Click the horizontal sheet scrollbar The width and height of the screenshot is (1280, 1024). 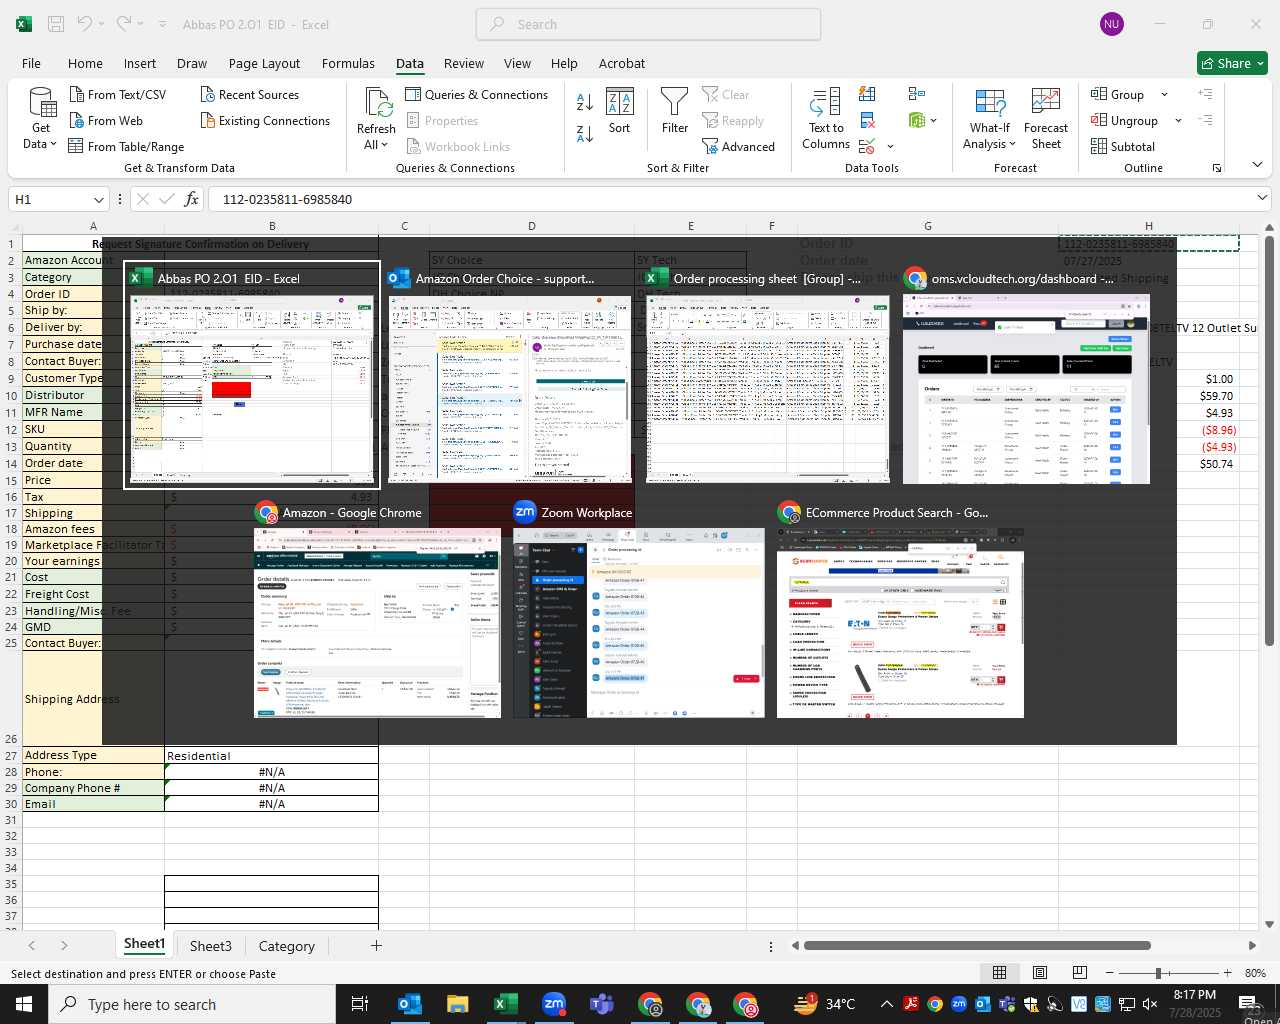(x=977, y=945)
